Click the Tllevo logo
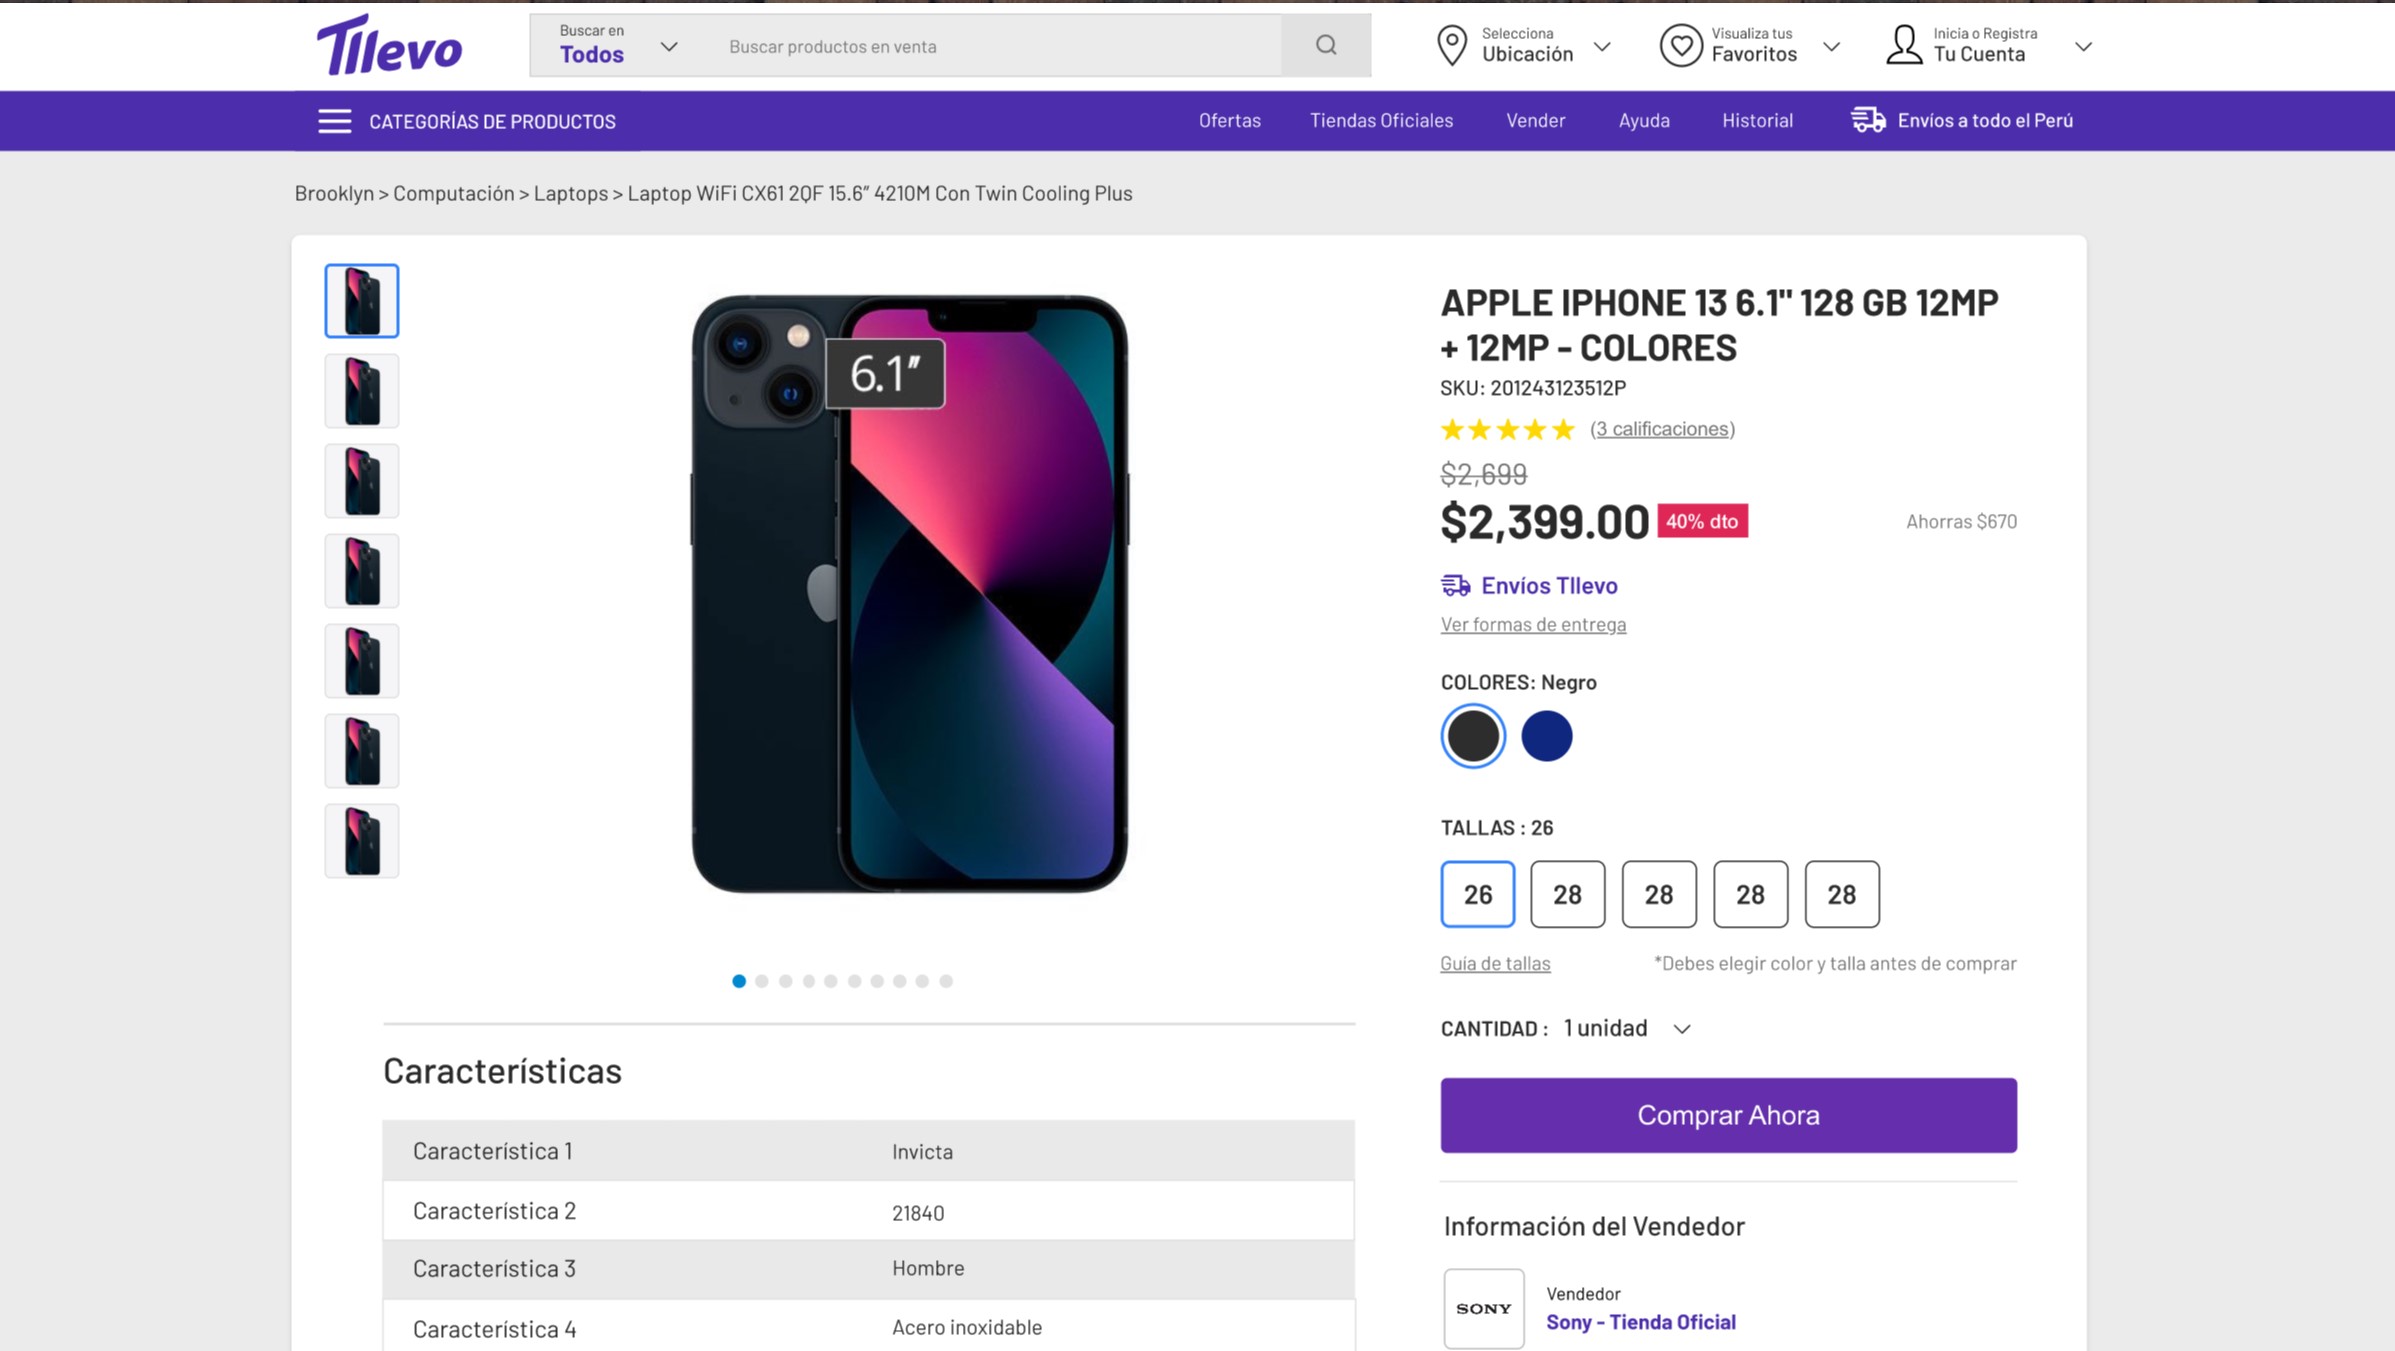Image resolution: width=2395 pixels, height=1351 pixels. 389,45
